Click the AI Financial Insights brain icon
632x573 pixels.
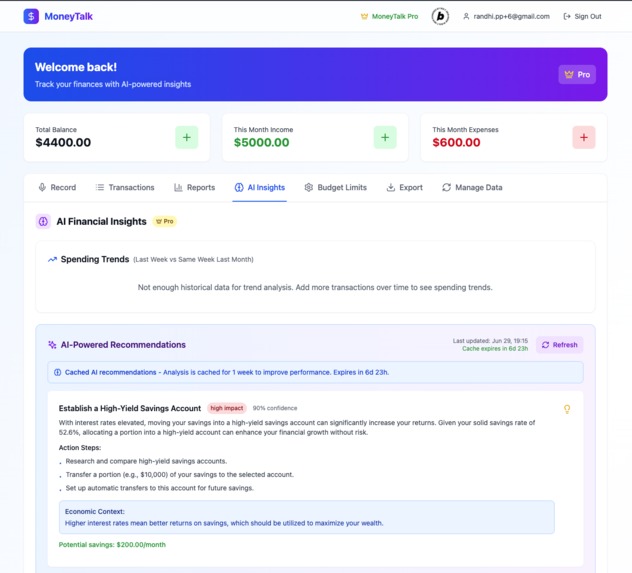(43, 221)
